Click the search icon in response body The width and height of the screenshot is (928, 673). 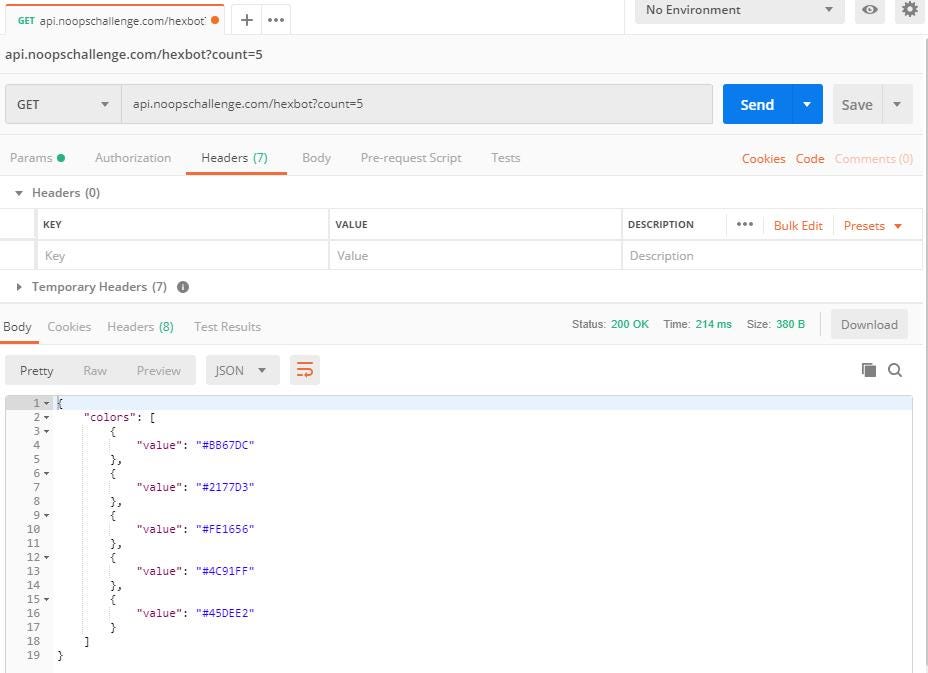pos(895,370)
